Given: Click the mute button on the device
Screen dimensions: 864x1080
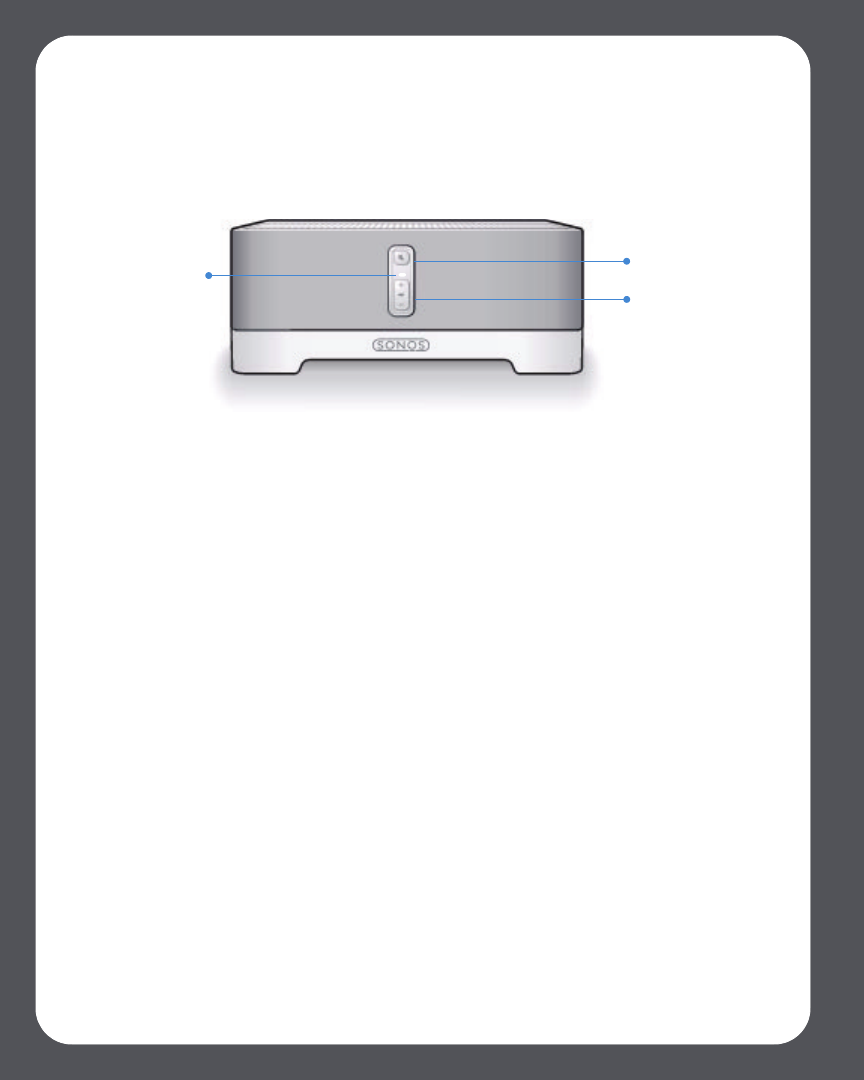Looking at the screenshot, I should [401, 258].
